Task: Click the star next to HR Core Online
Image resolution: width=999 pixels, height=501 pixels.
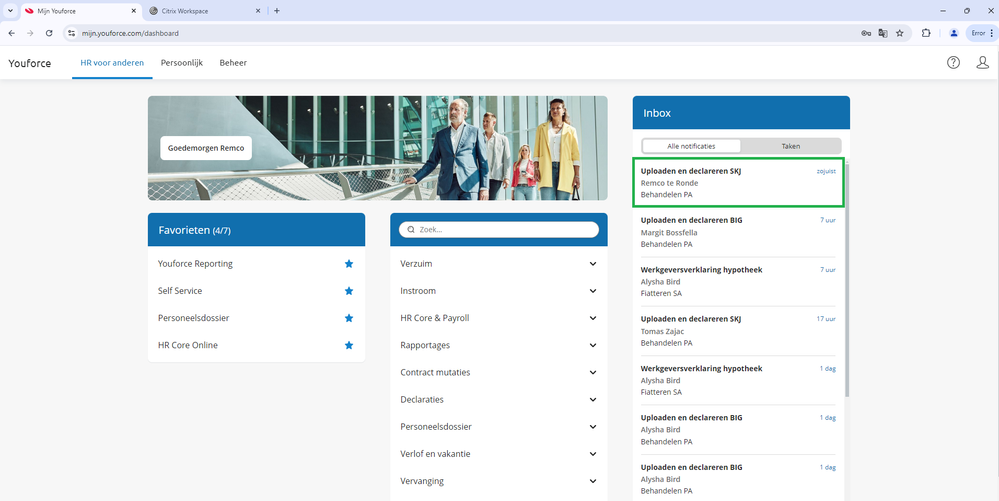Action: pos(349,345)
